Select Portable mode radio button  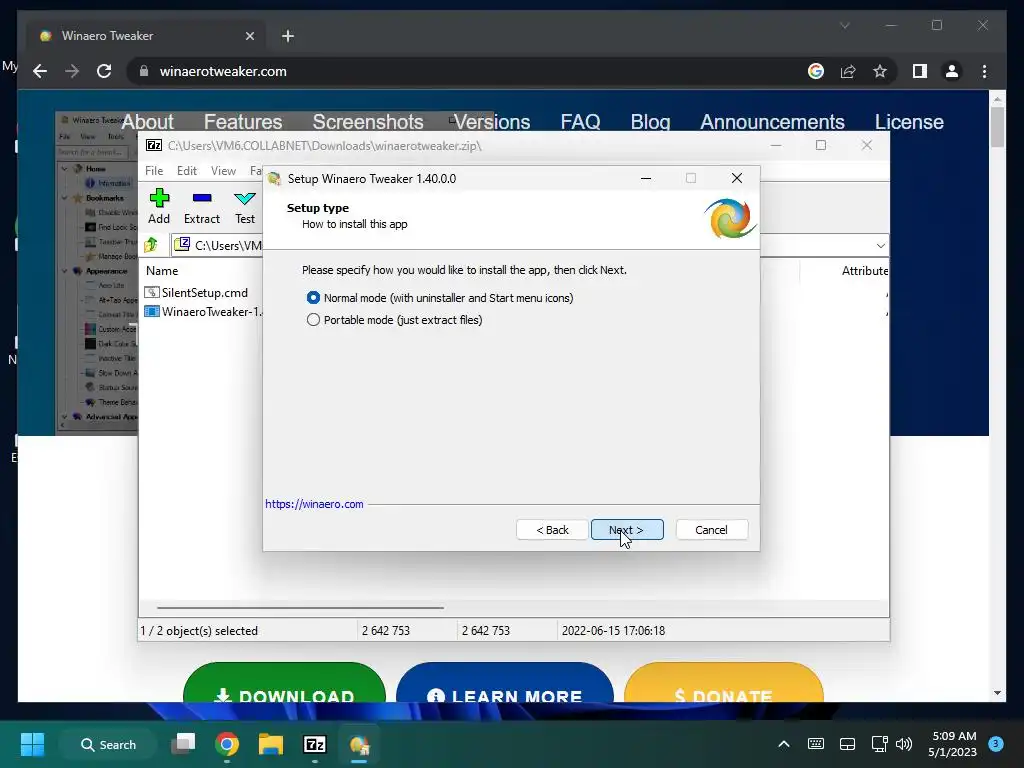pos(313,320)
